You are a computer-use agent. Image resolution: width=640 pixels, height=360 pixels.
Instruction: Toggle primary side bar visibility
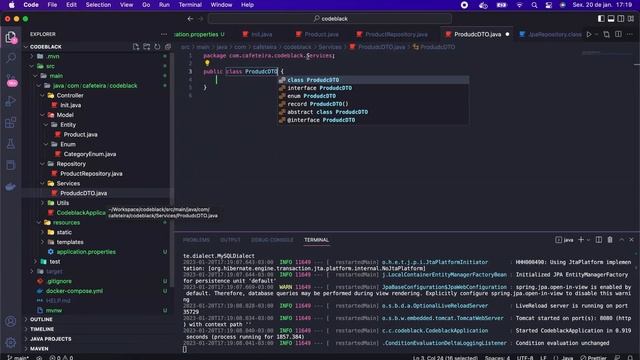click(x=601, y=19)
